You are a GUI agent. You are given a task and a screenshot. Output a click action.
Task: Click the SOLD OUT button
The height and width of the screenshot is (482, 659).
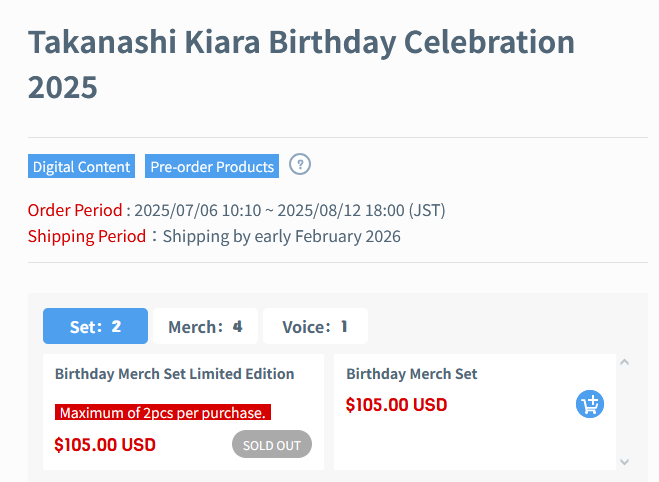[x=272, y=444]
